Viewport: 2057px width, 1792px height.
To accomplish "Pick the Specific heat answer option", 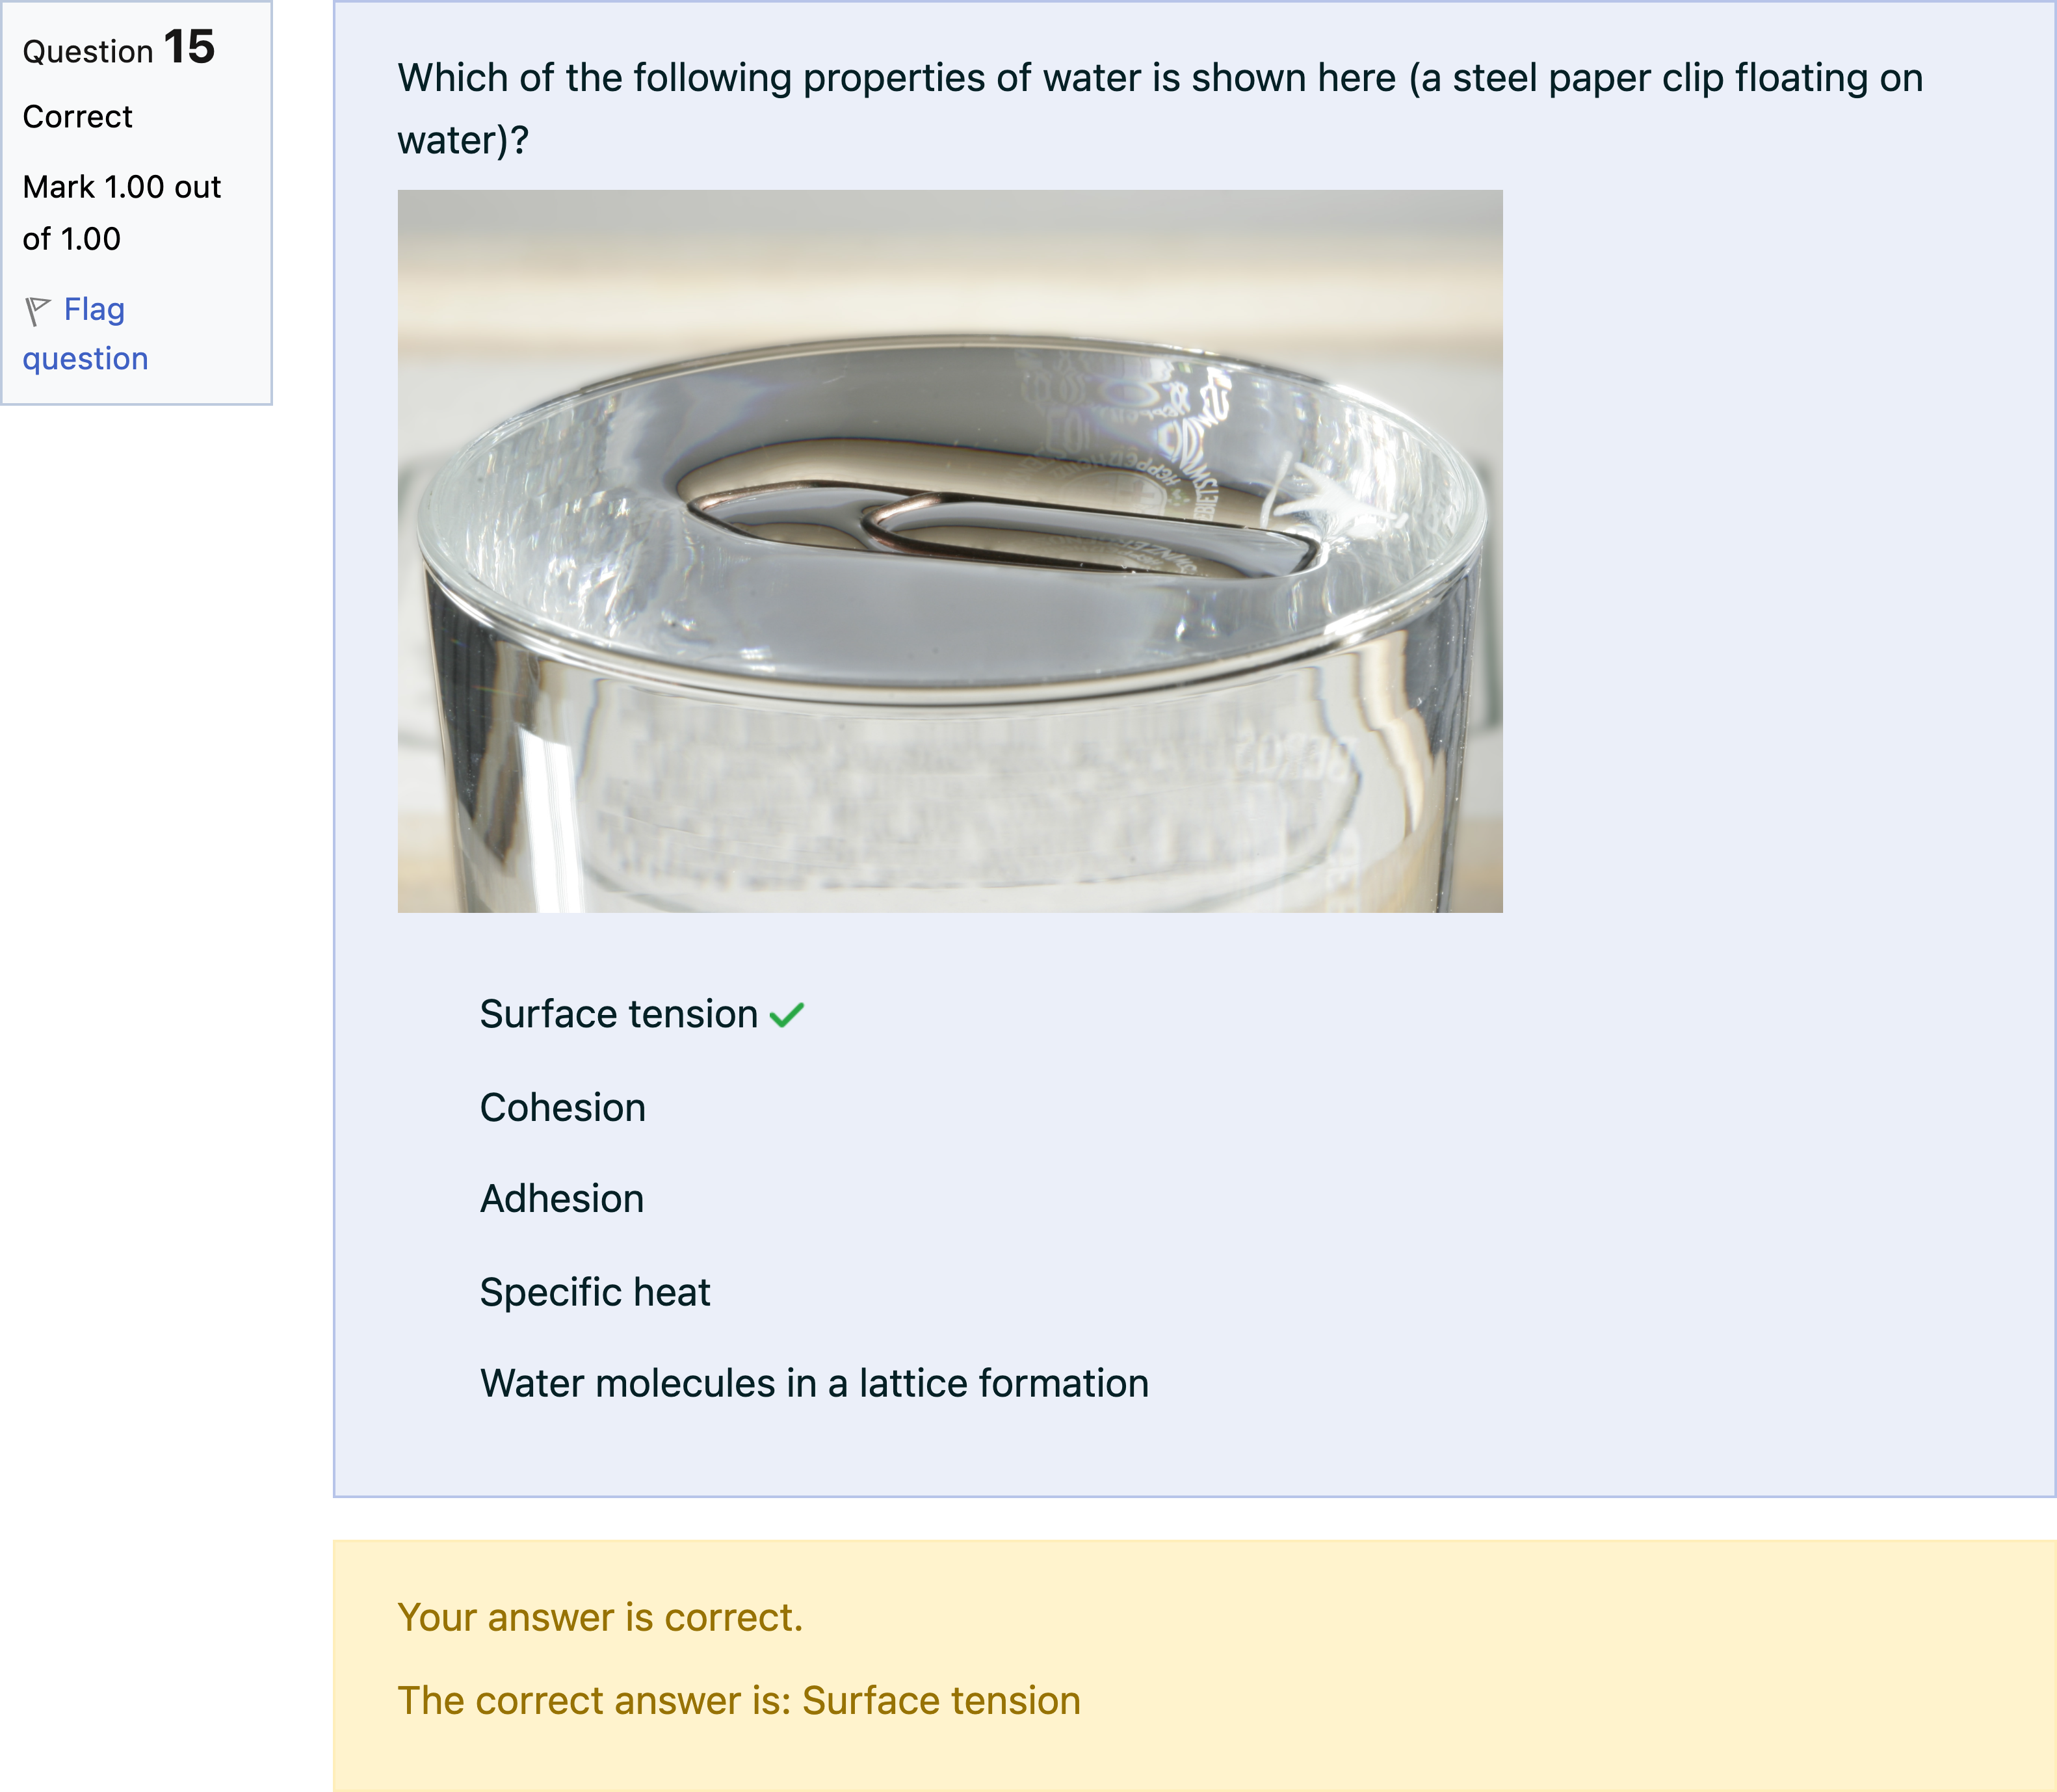I will click(x=594, y=1292).
